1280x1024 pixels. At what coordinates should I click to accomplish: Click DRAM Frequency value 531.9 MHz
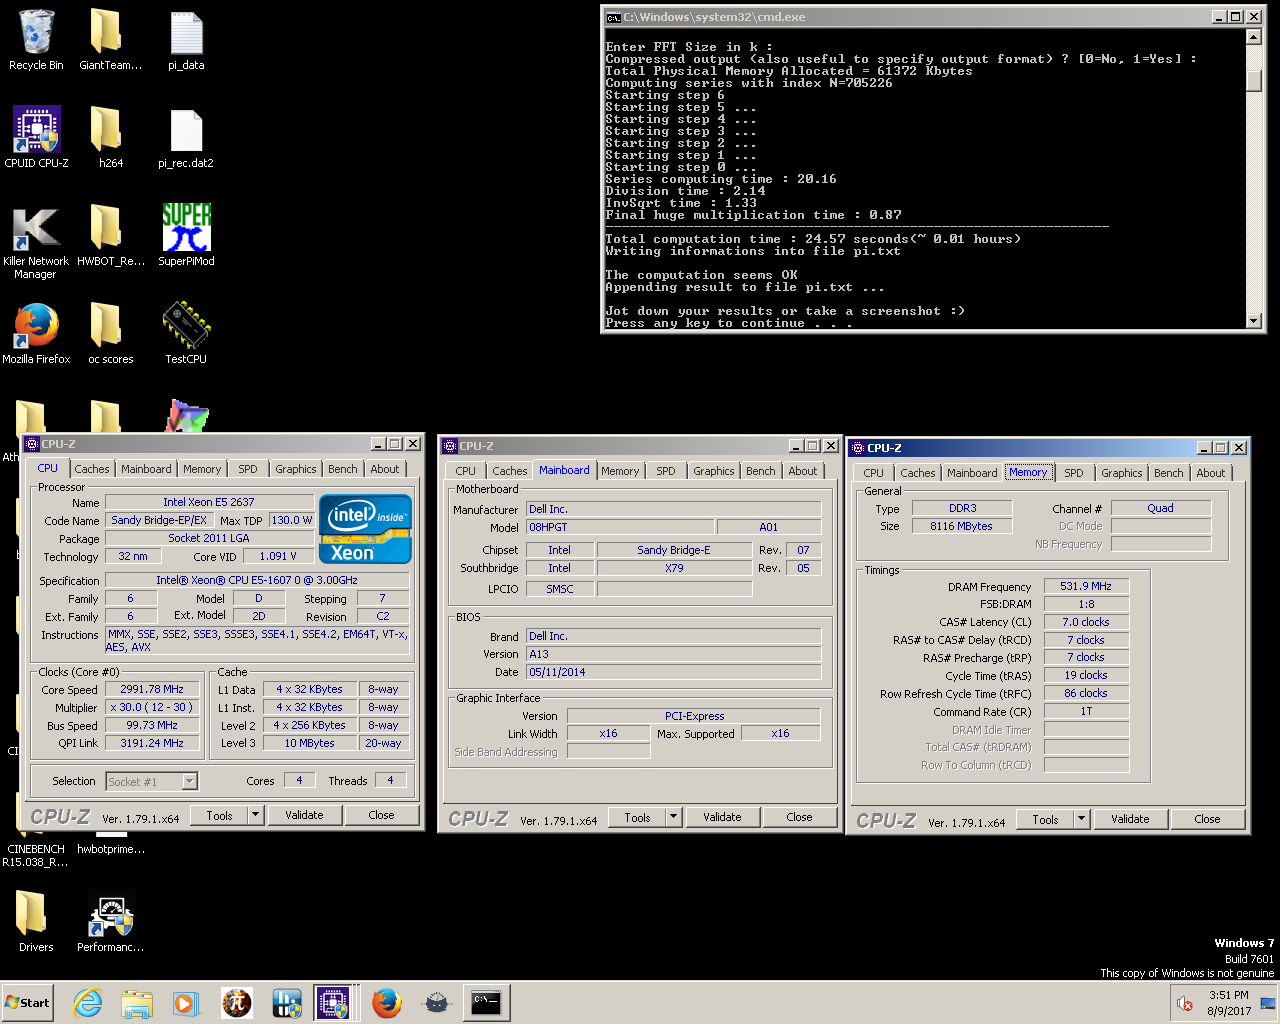tap(1086, 587)
